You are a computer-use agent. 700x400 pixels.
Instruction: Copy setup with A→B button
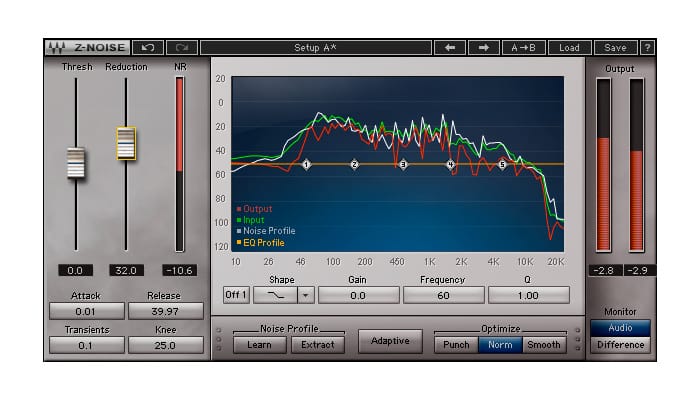pyautogui.click(x=523, y=47)
